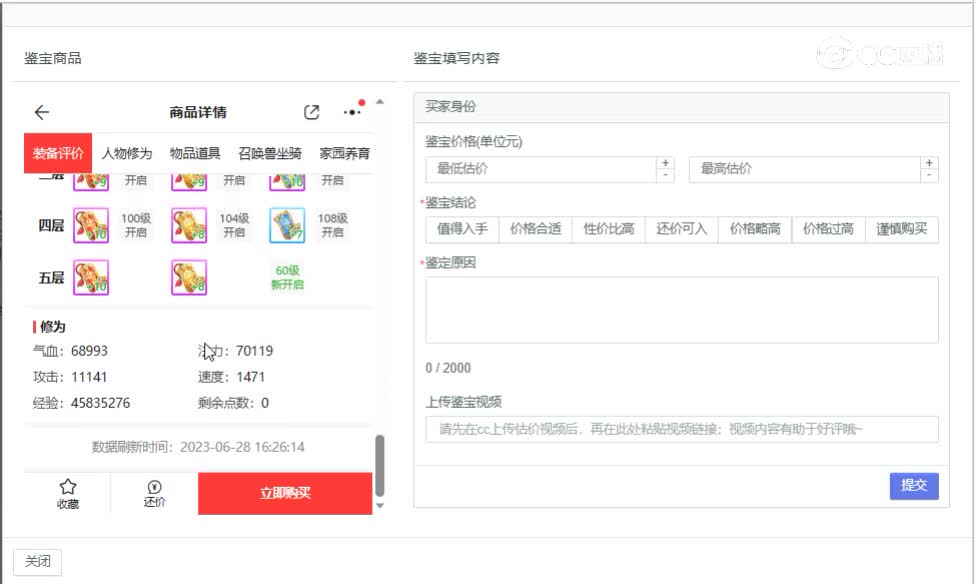Decrement 最高估价 with the minus stepper
Viewport: 976px width, 584px height.
tap(928, 174)
